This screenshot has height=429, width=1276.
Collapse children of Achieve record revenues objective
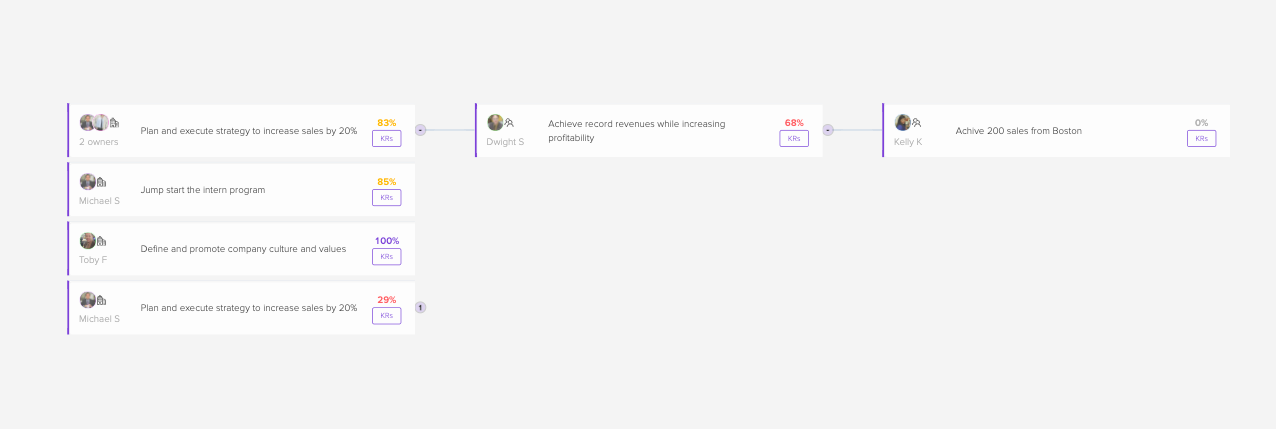(x=828, y=130)
